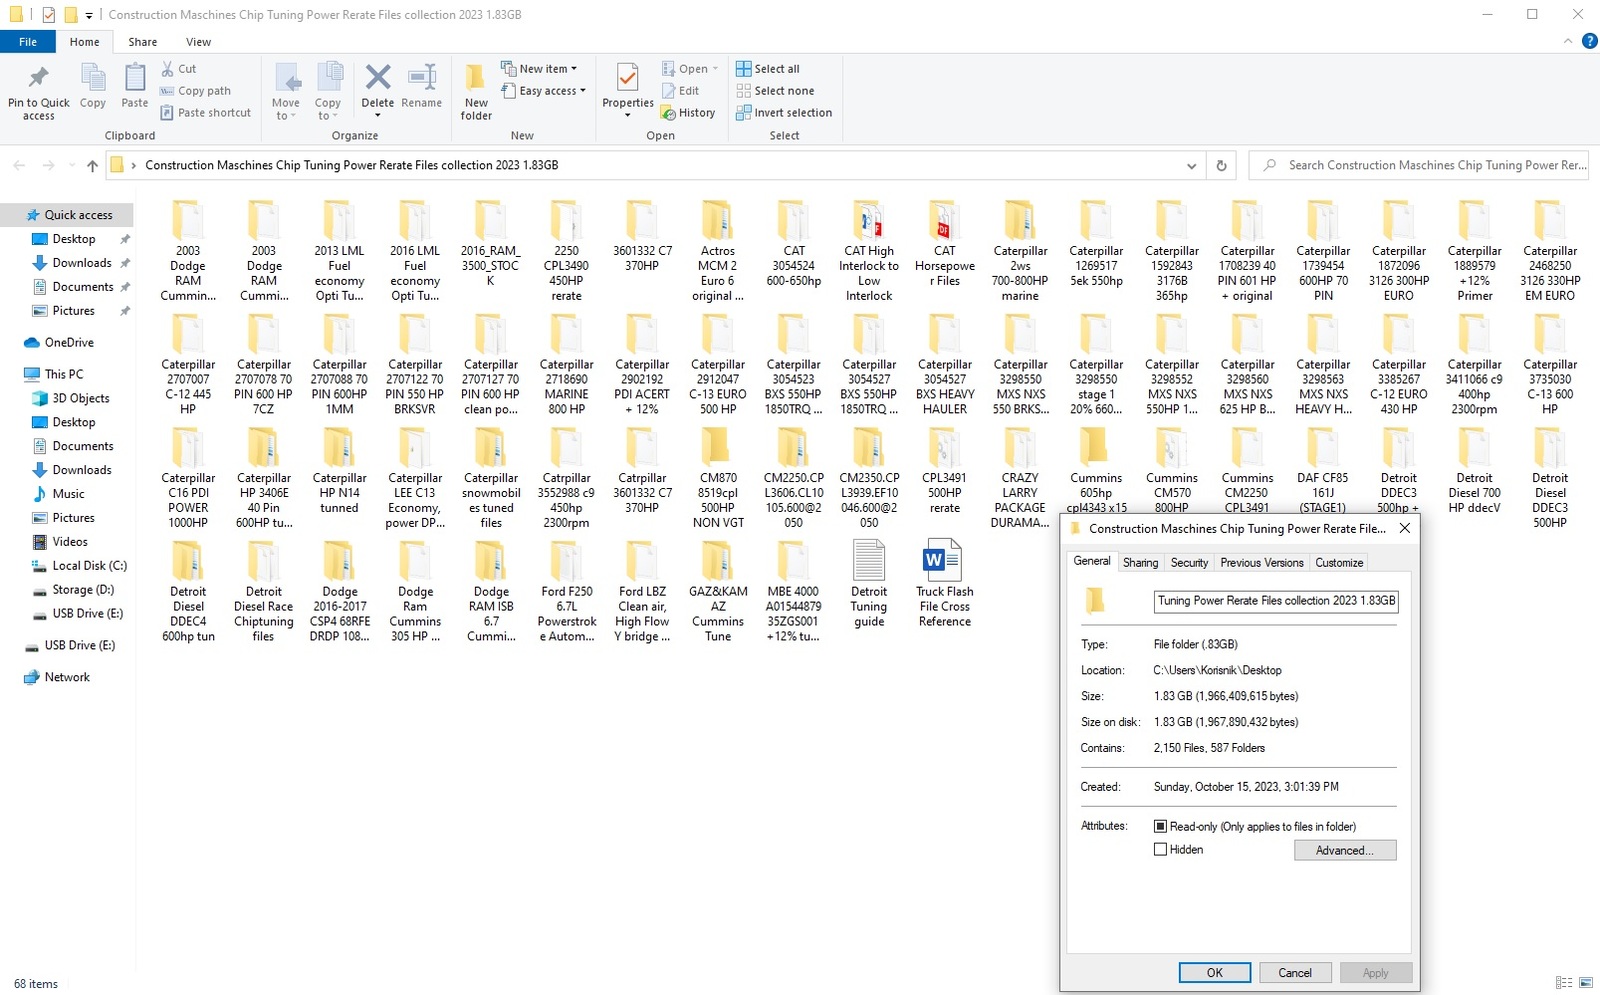
Task: Select Network in navigation pane
Action: tap(58, 678)
